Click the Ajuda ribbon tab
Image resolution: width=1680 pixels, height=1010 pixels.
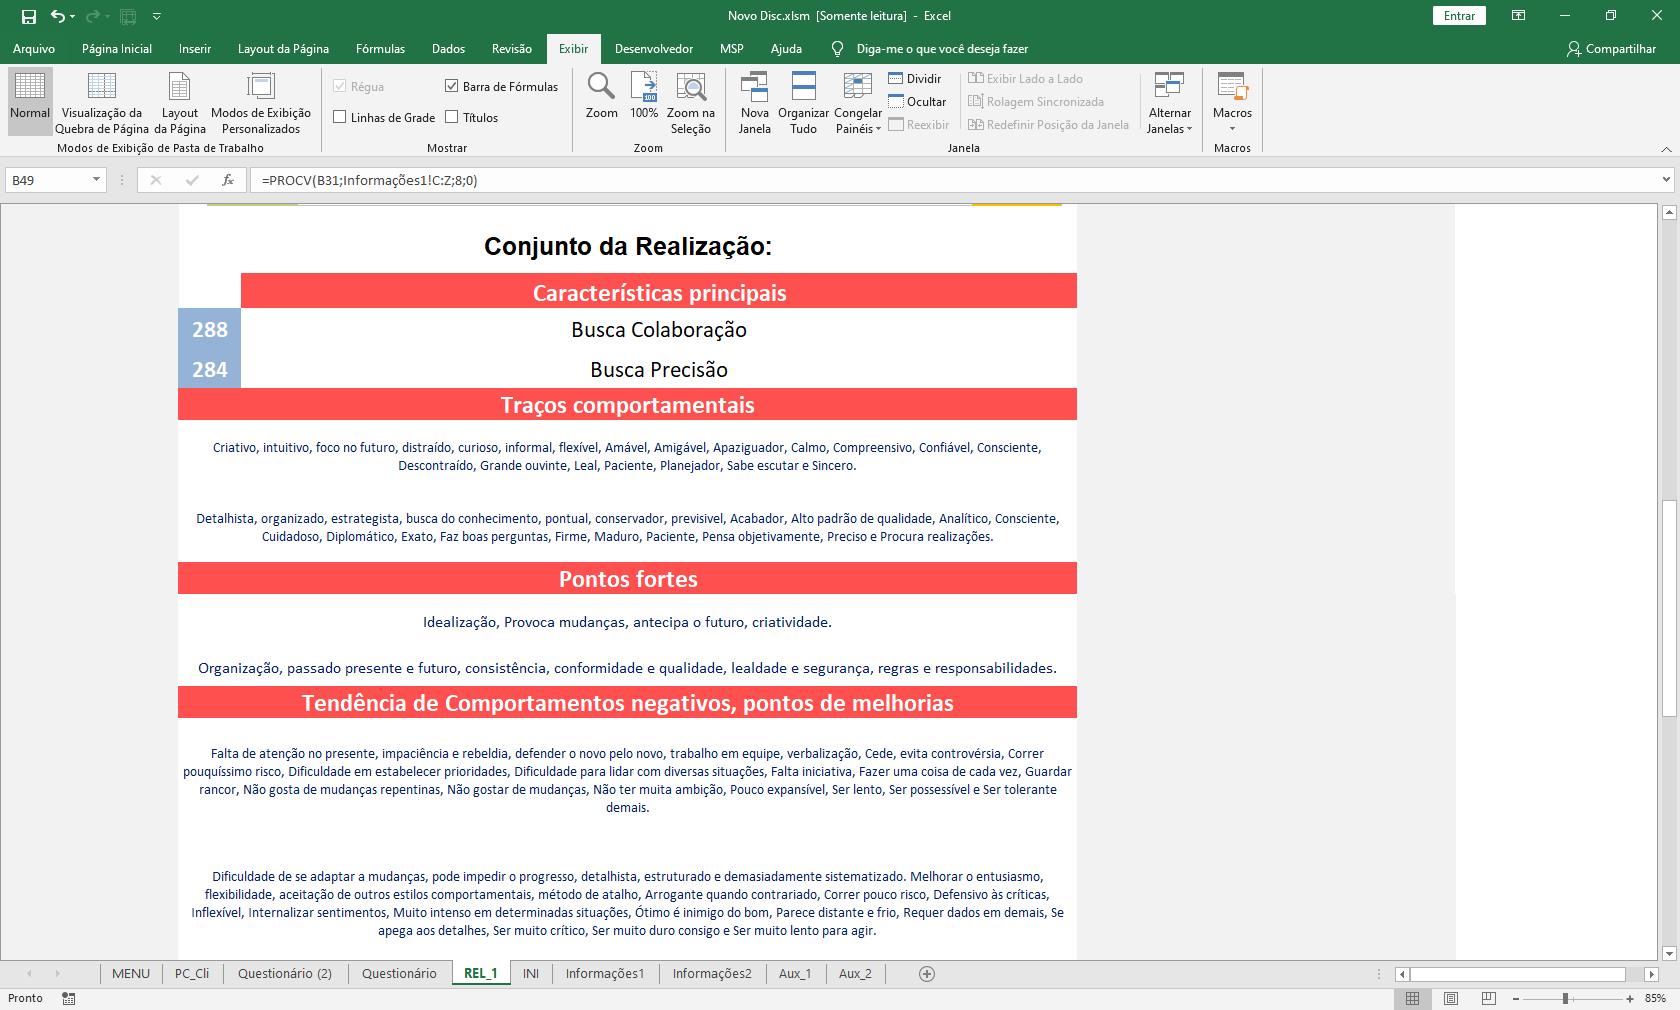click(786, 49)
